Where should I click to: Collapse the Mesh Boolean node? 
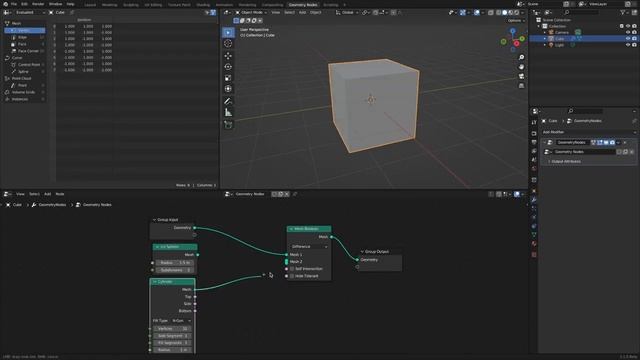[x=291, y=229]
